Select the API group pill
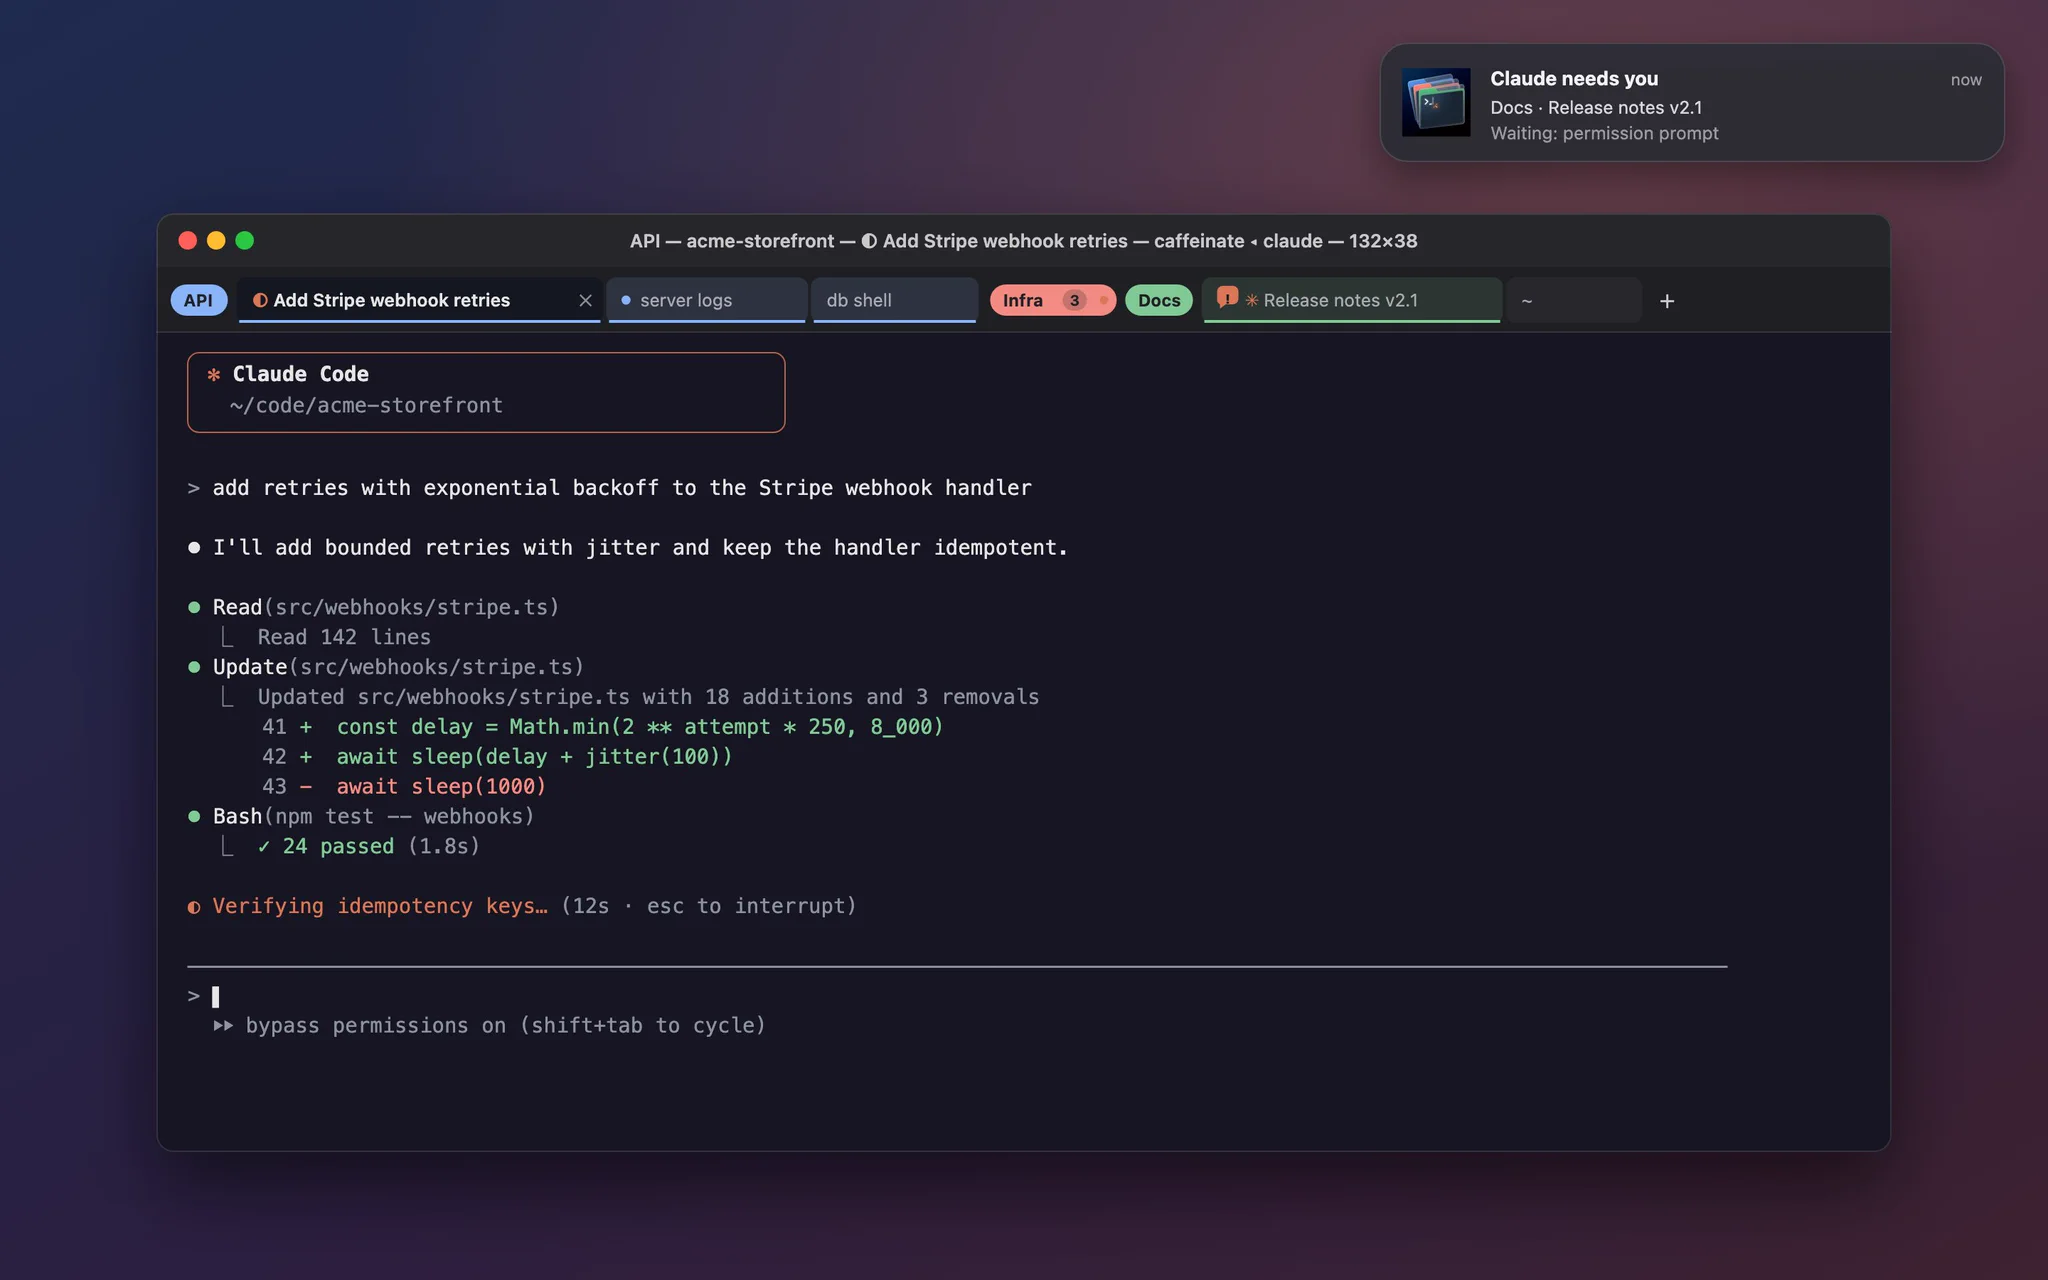This screenshot has width=2048, height=1280. pos(198,300)
